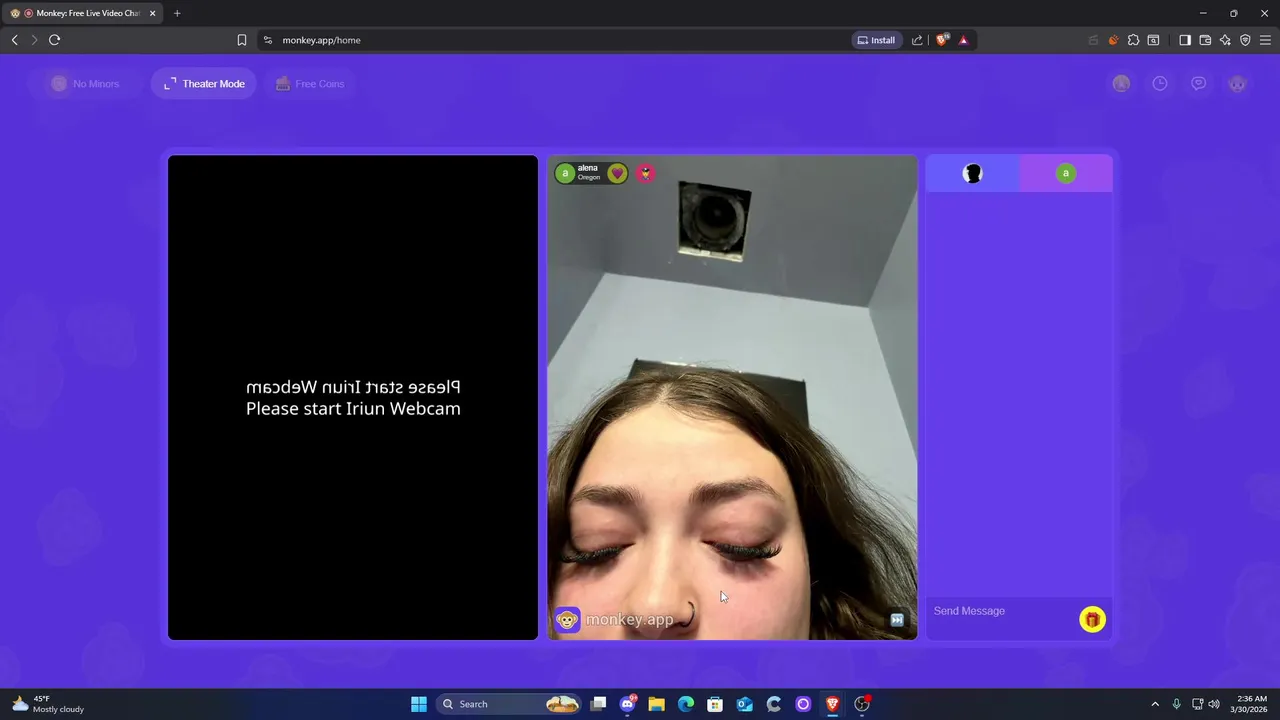
Task: Click the text 'alena'
Action: tap(588, 168)
